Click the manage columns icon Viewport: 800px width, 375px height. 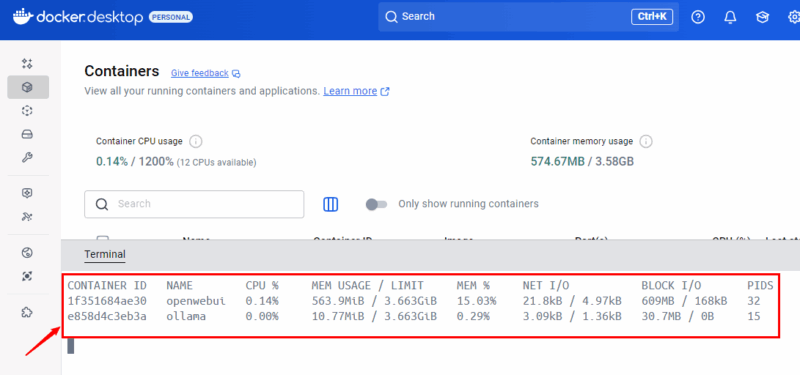(x=331, y=204)
